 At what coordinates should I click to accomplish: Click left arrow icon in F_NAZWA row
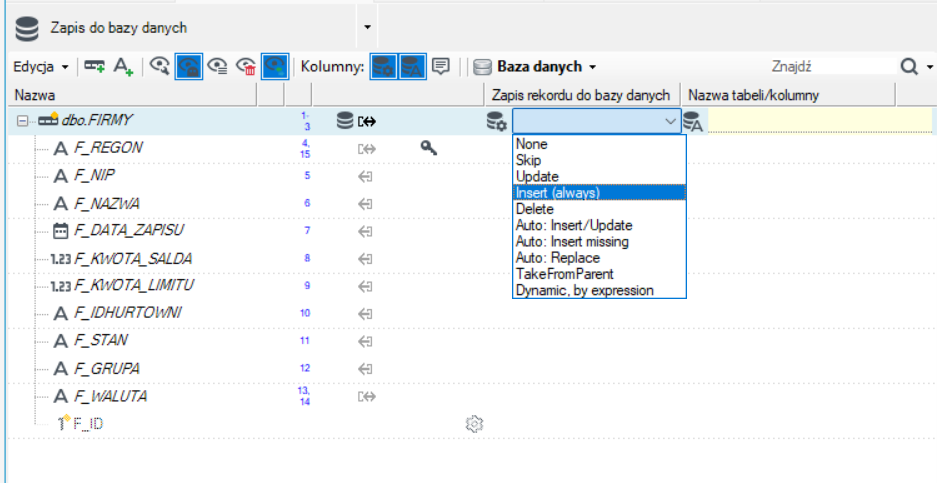point(365,204)
